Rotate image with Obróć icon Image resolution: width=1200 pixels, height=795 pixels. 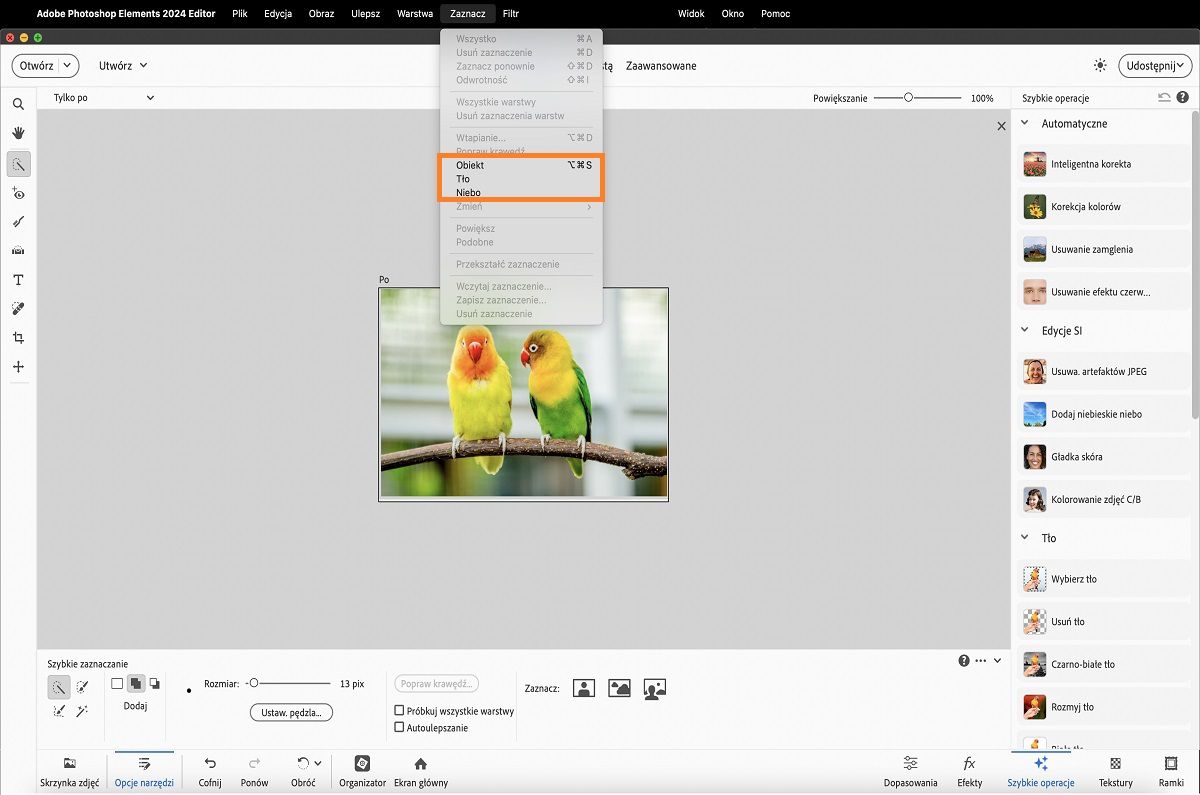(x=302, y=763)
